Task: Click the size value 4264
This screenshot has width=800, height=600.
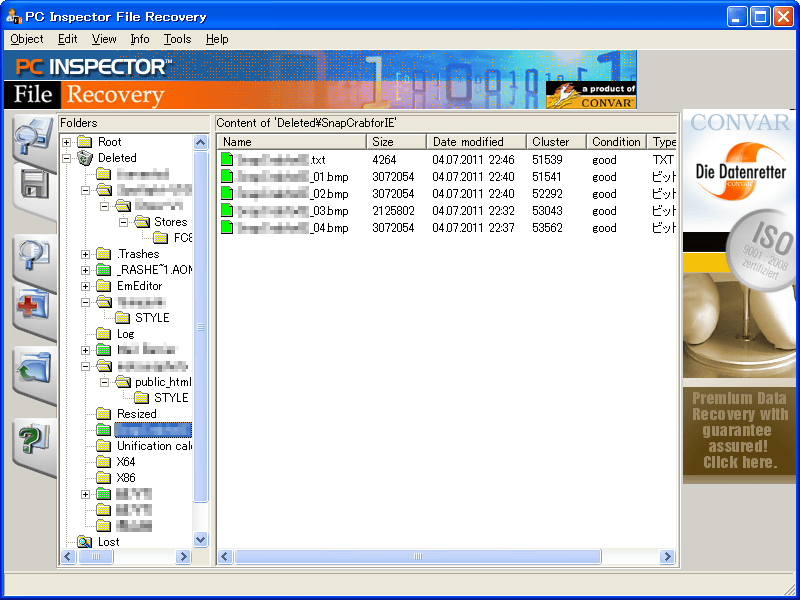Action: coord(384,160)
